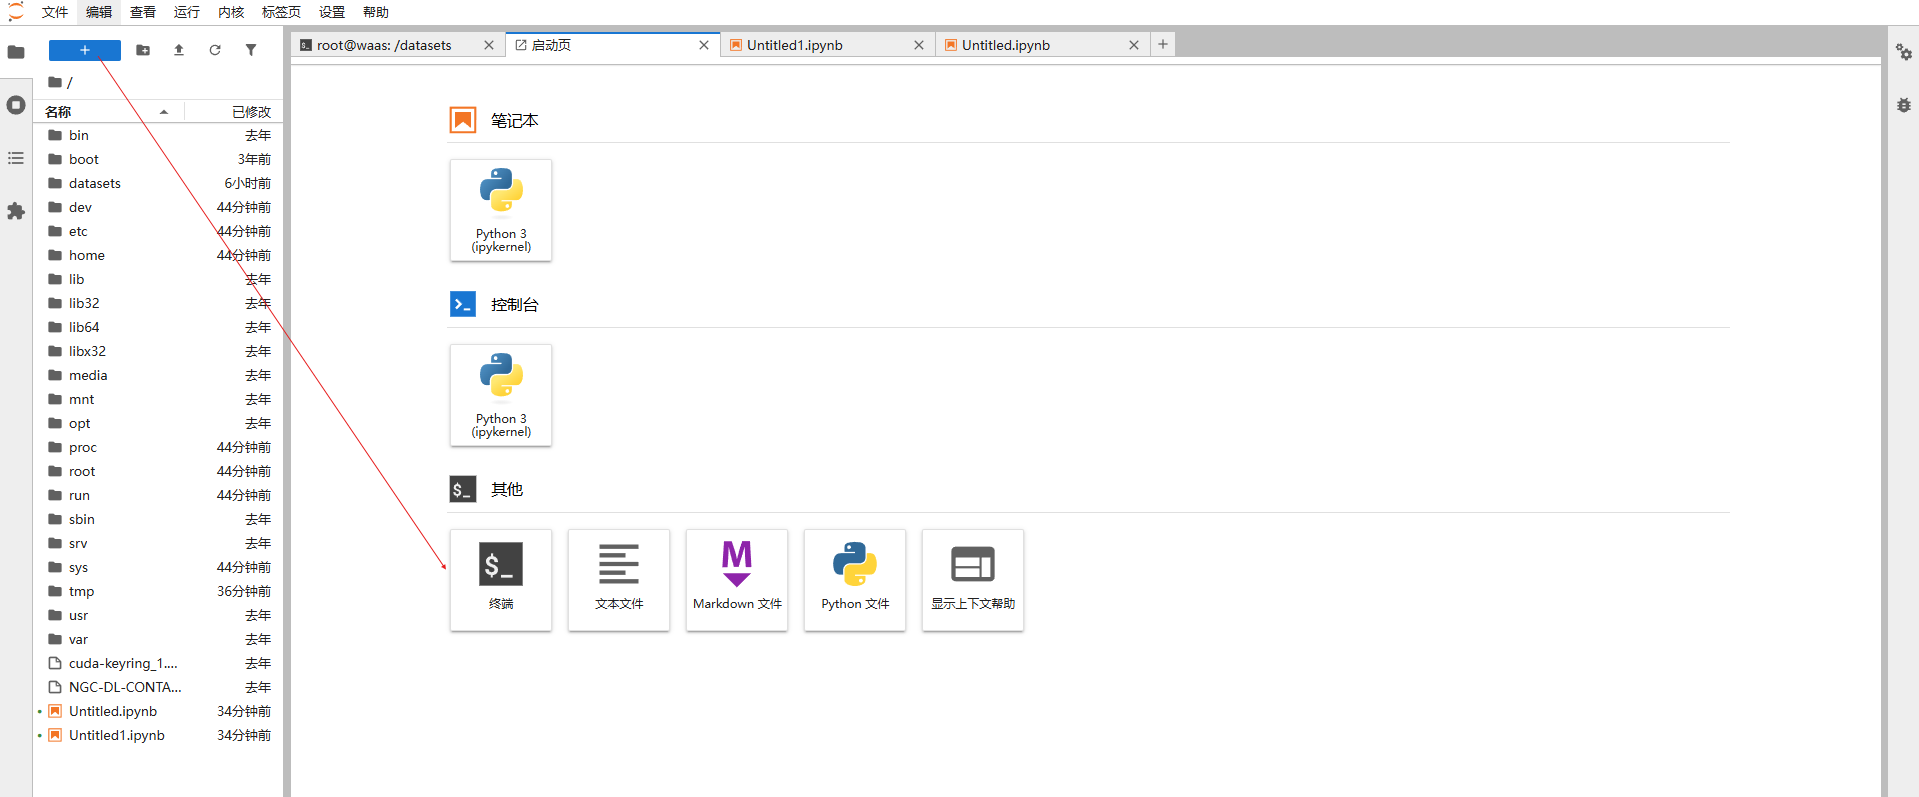Create a new 文本文件

point(618,579)
